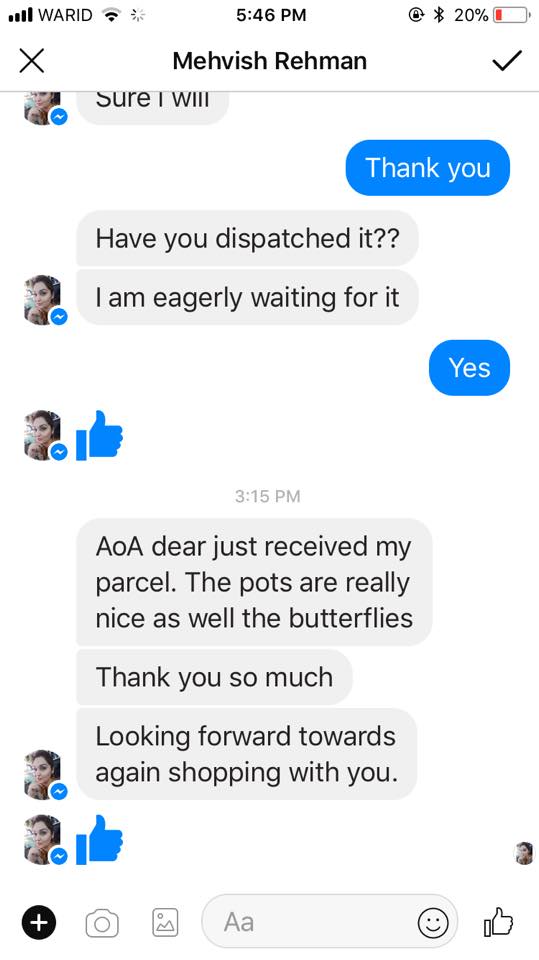The width and height of the screenshot is (539, 960).
Task: Select the 'Have you dispatched it??' message
Action: 247,238
